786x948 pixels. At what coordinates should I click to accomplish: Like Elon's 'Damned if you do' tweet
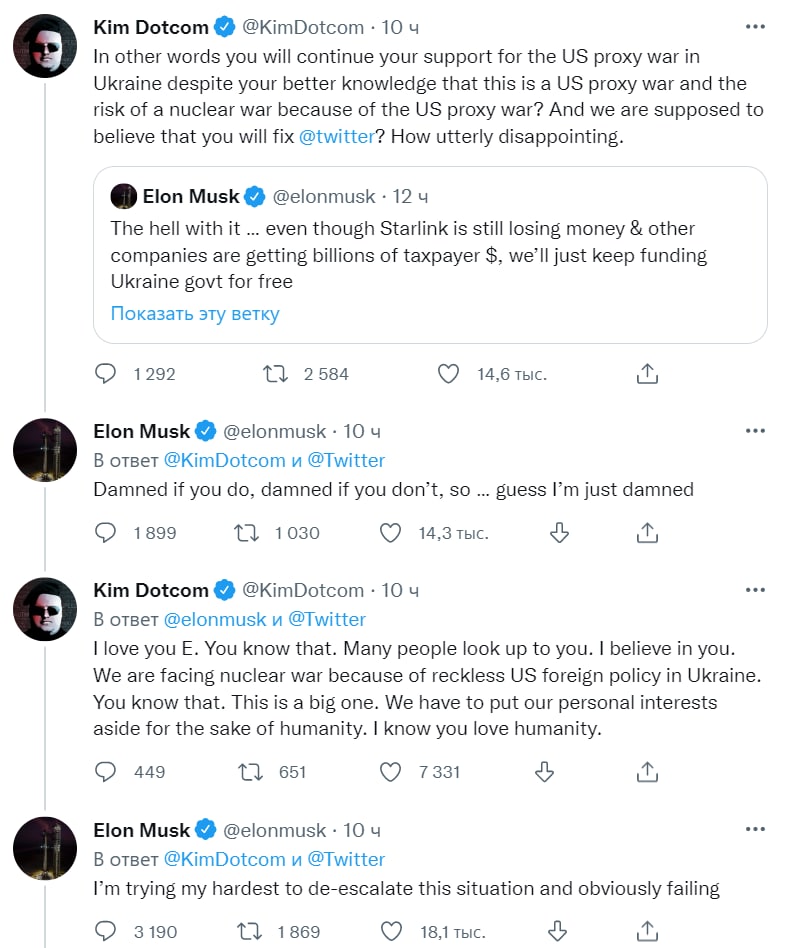(390, 533)
